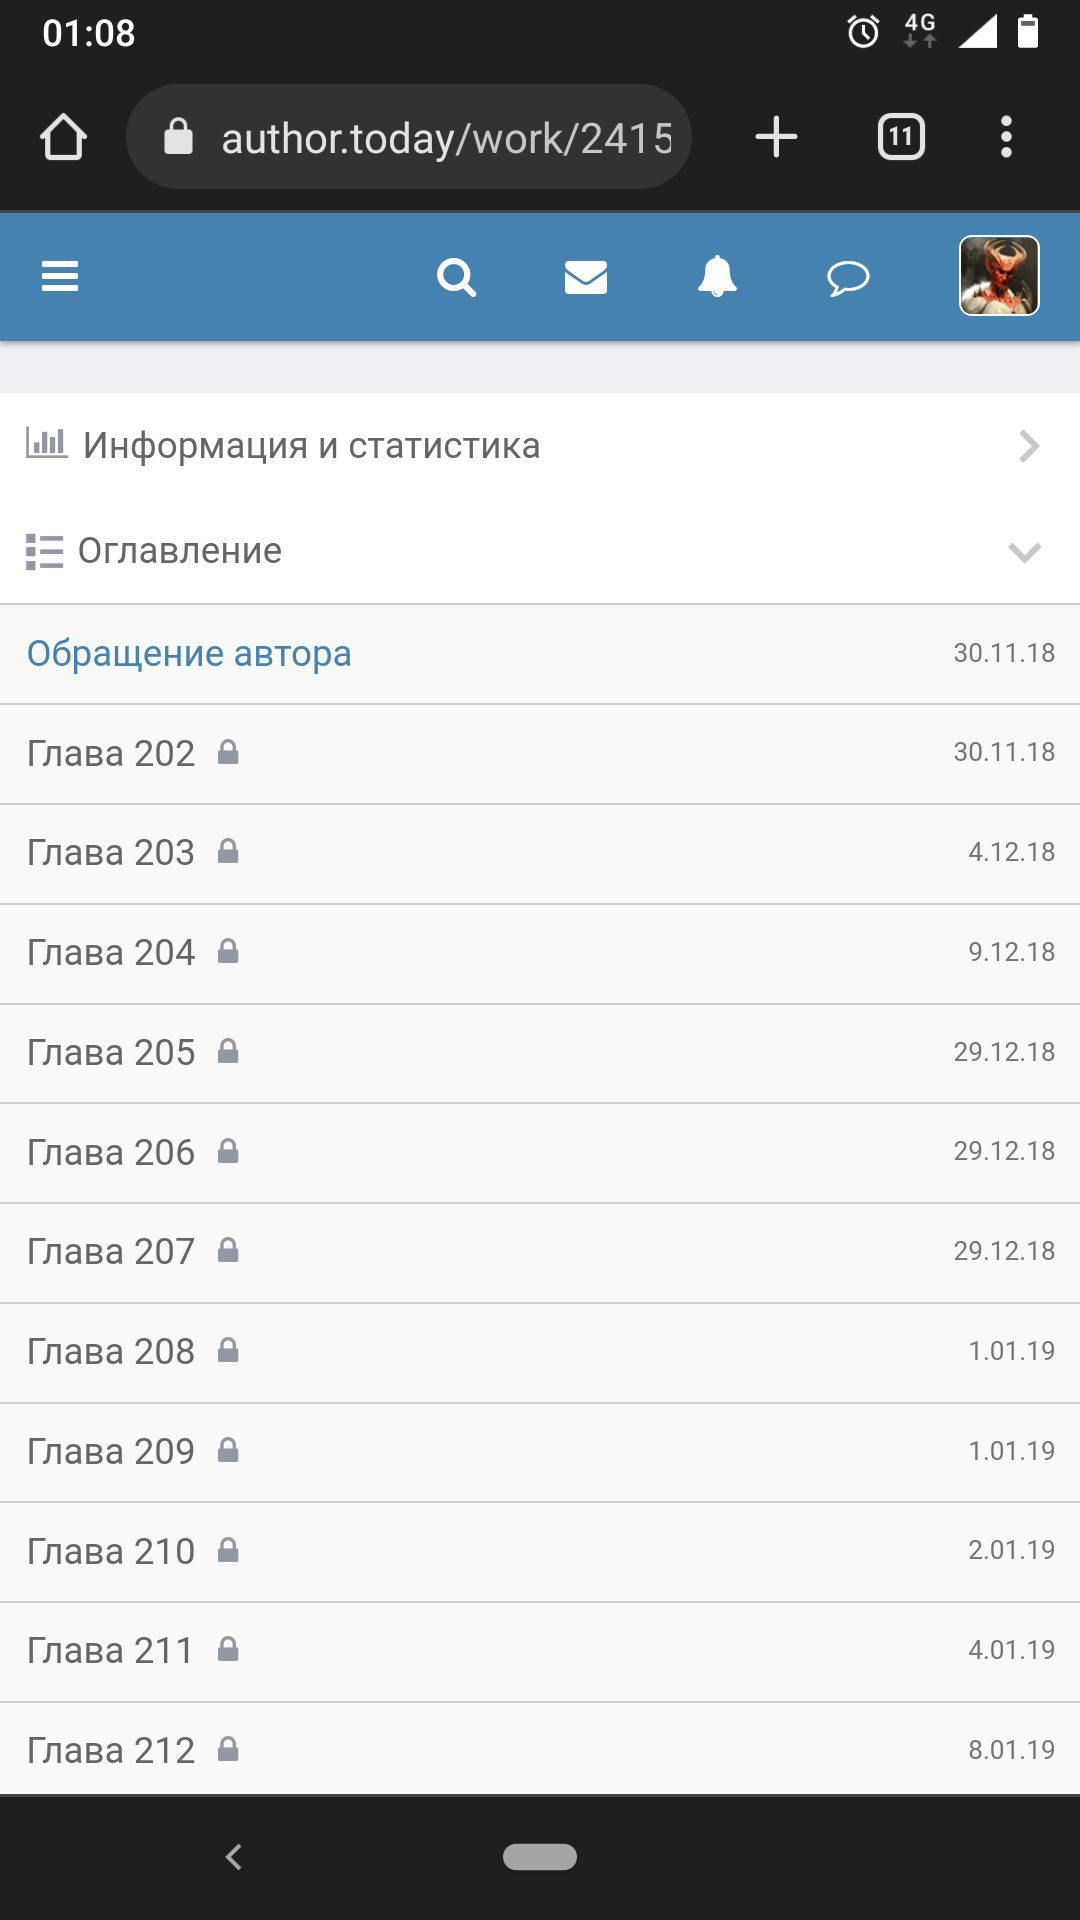Open the Обращение автора link
The height and width of the screenshot is (1920, 1080).
[x=189, y=654]
